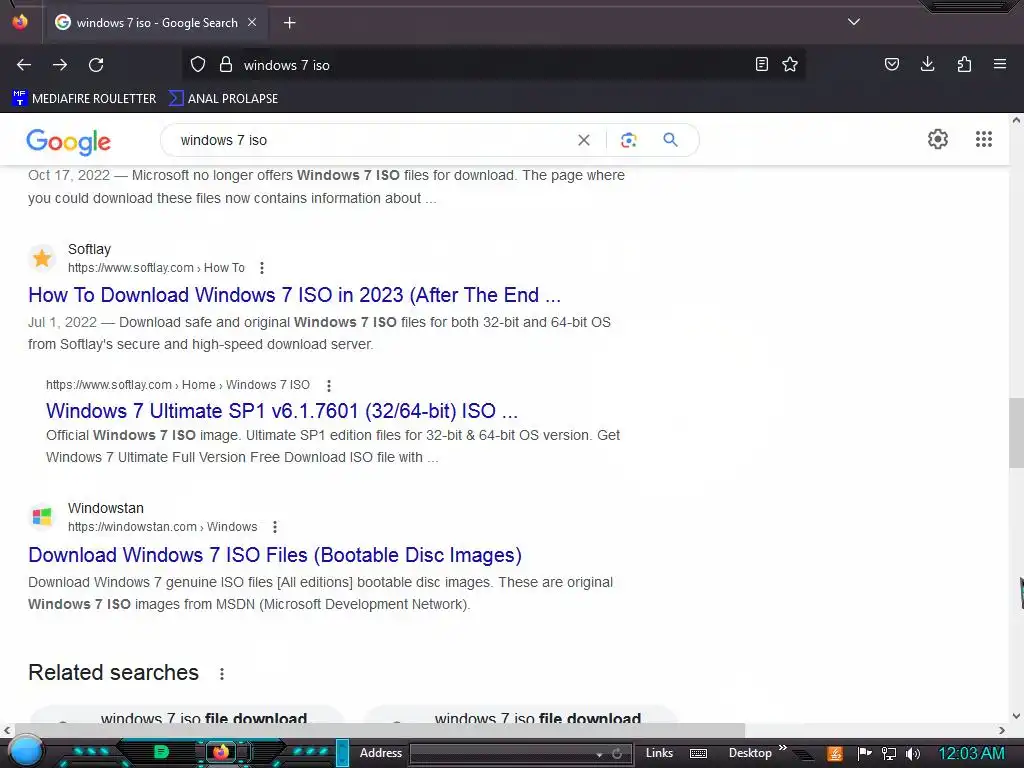Screen dimensions: 1024x768
Task: Close the windows 7 iso Google Search tab
Action: coord(252,22)
